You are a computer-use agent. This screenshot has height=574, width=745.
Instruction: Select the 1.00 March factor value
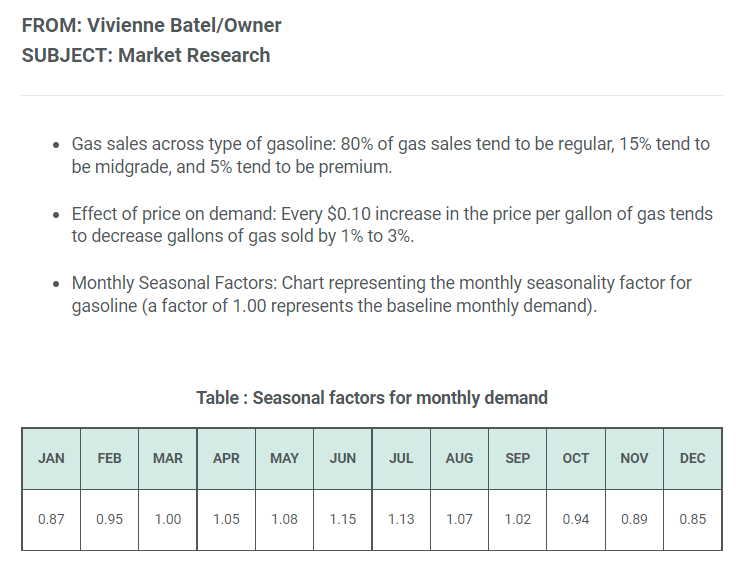(x=168, y=519)
